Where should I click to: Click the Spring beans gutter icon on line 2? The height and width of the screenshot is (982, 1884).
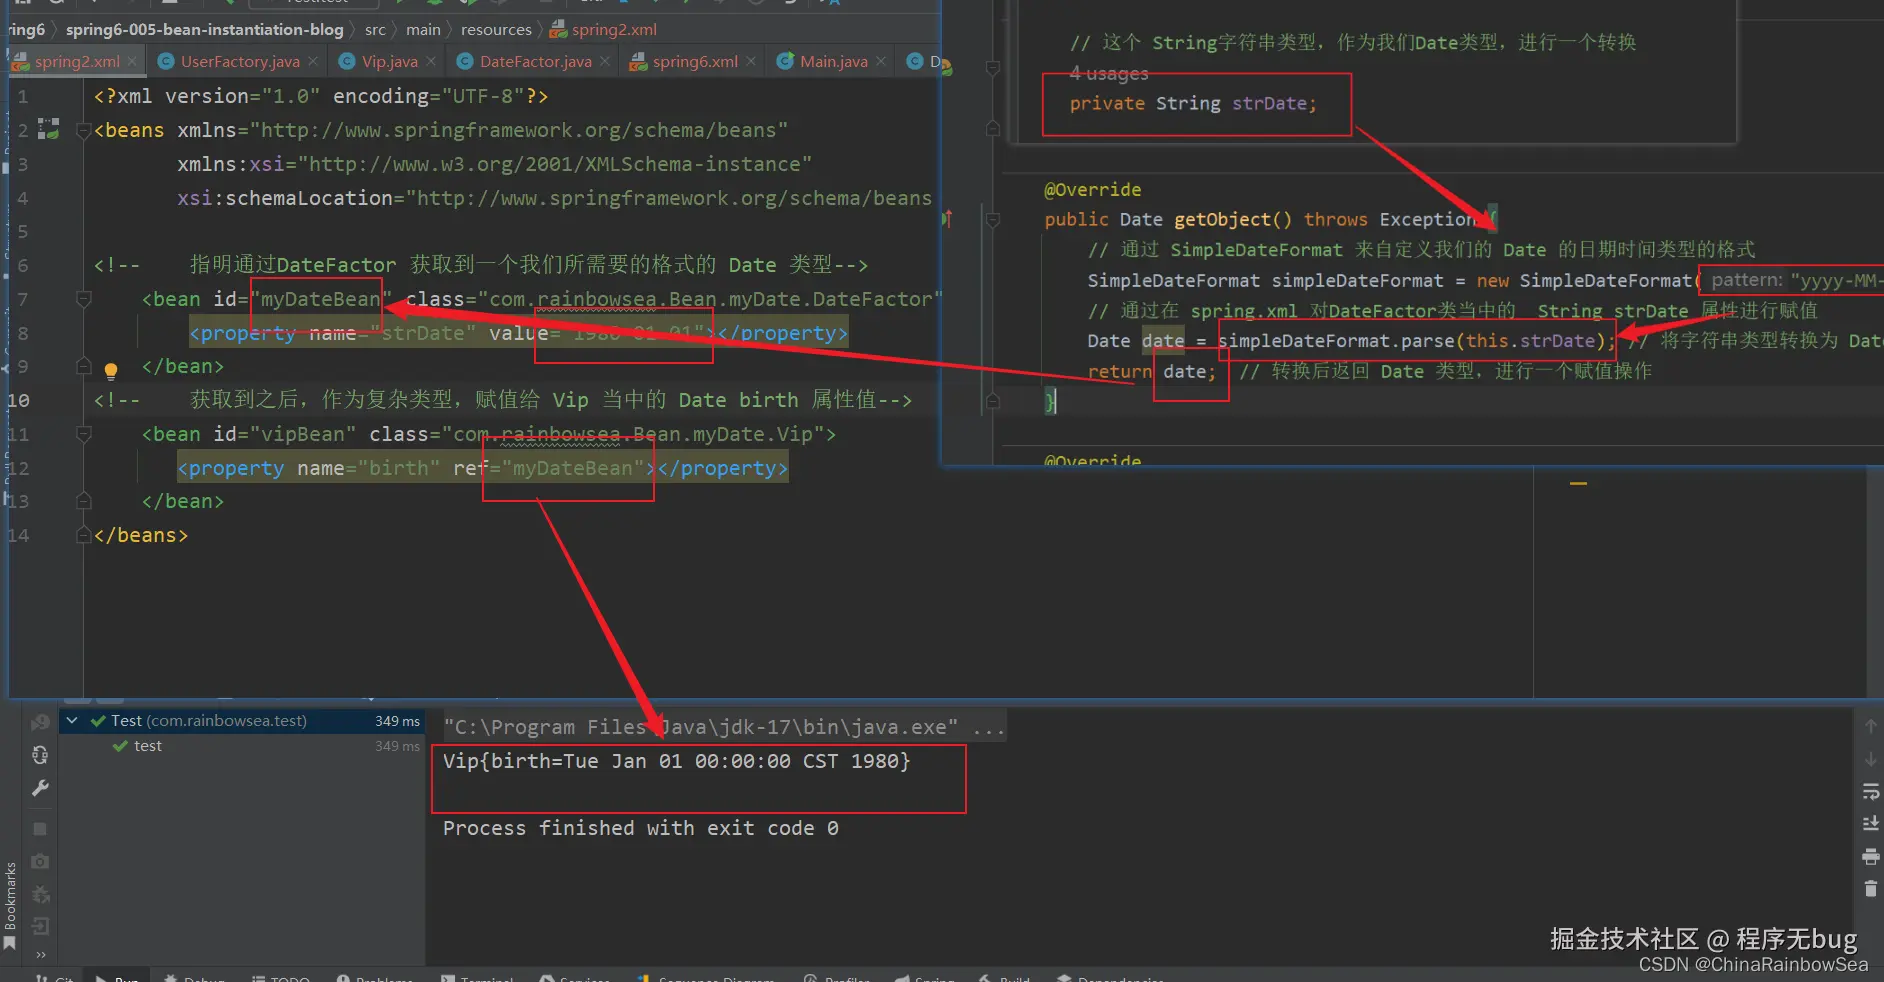click(x=48, y=129)
